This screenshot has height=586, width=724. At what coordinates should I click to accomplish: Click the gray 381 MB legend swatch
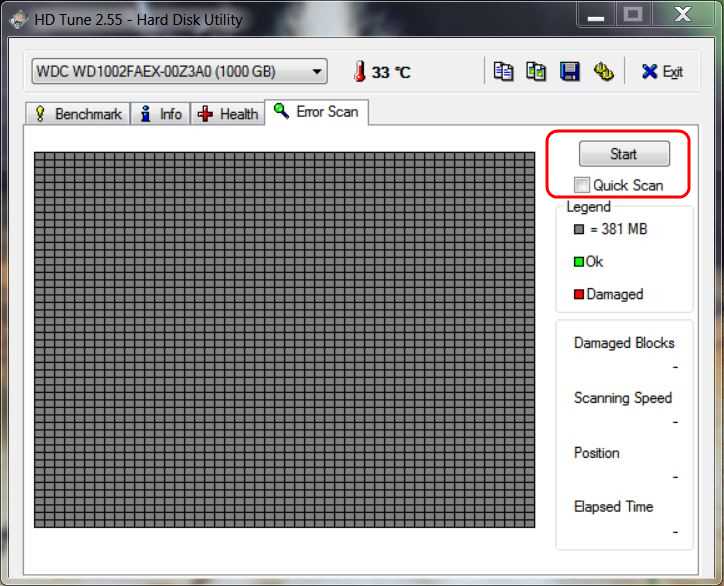click(x=579, y=229)
